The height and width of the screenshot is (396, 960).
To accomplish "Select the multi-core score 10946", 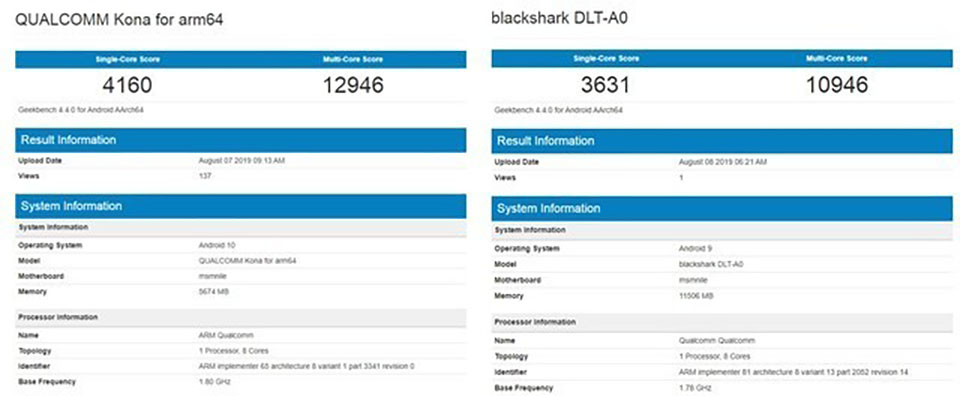I will [836, 84].
